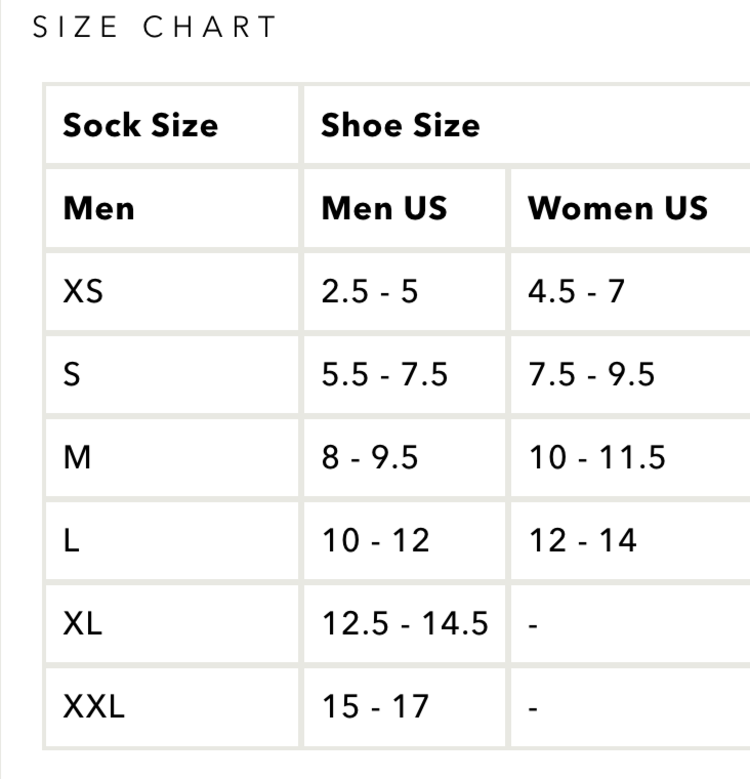Click the SIZE CHART heading
This screenshot has width=750, height=779.
coord(155,28)
